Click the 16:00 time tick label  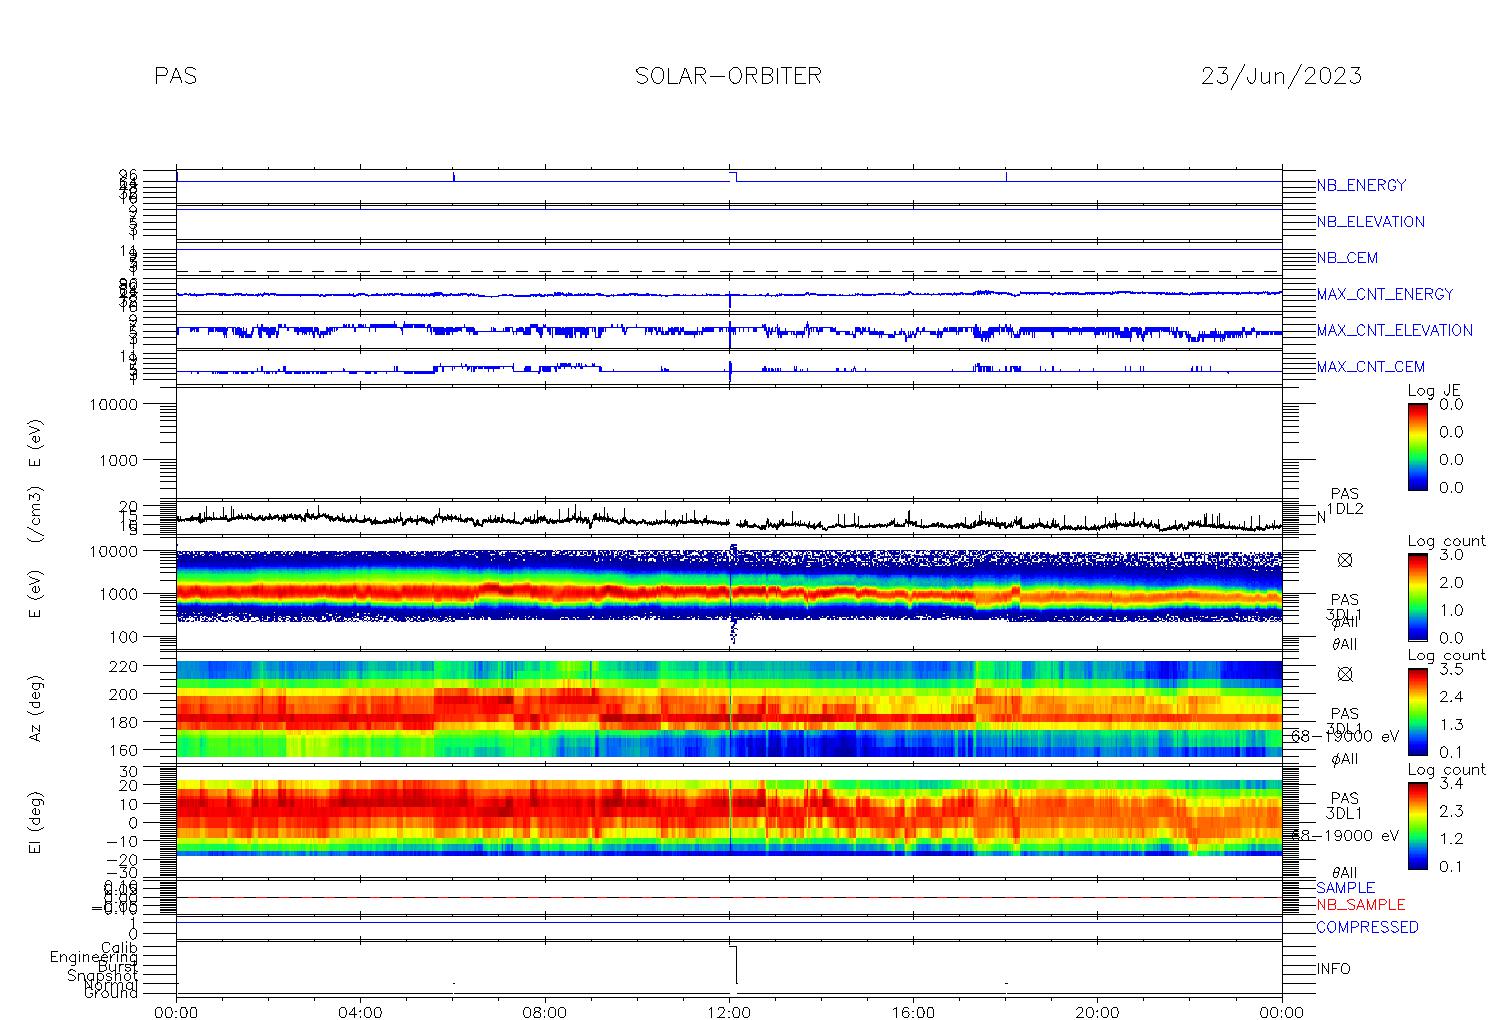click(913, 1012)
